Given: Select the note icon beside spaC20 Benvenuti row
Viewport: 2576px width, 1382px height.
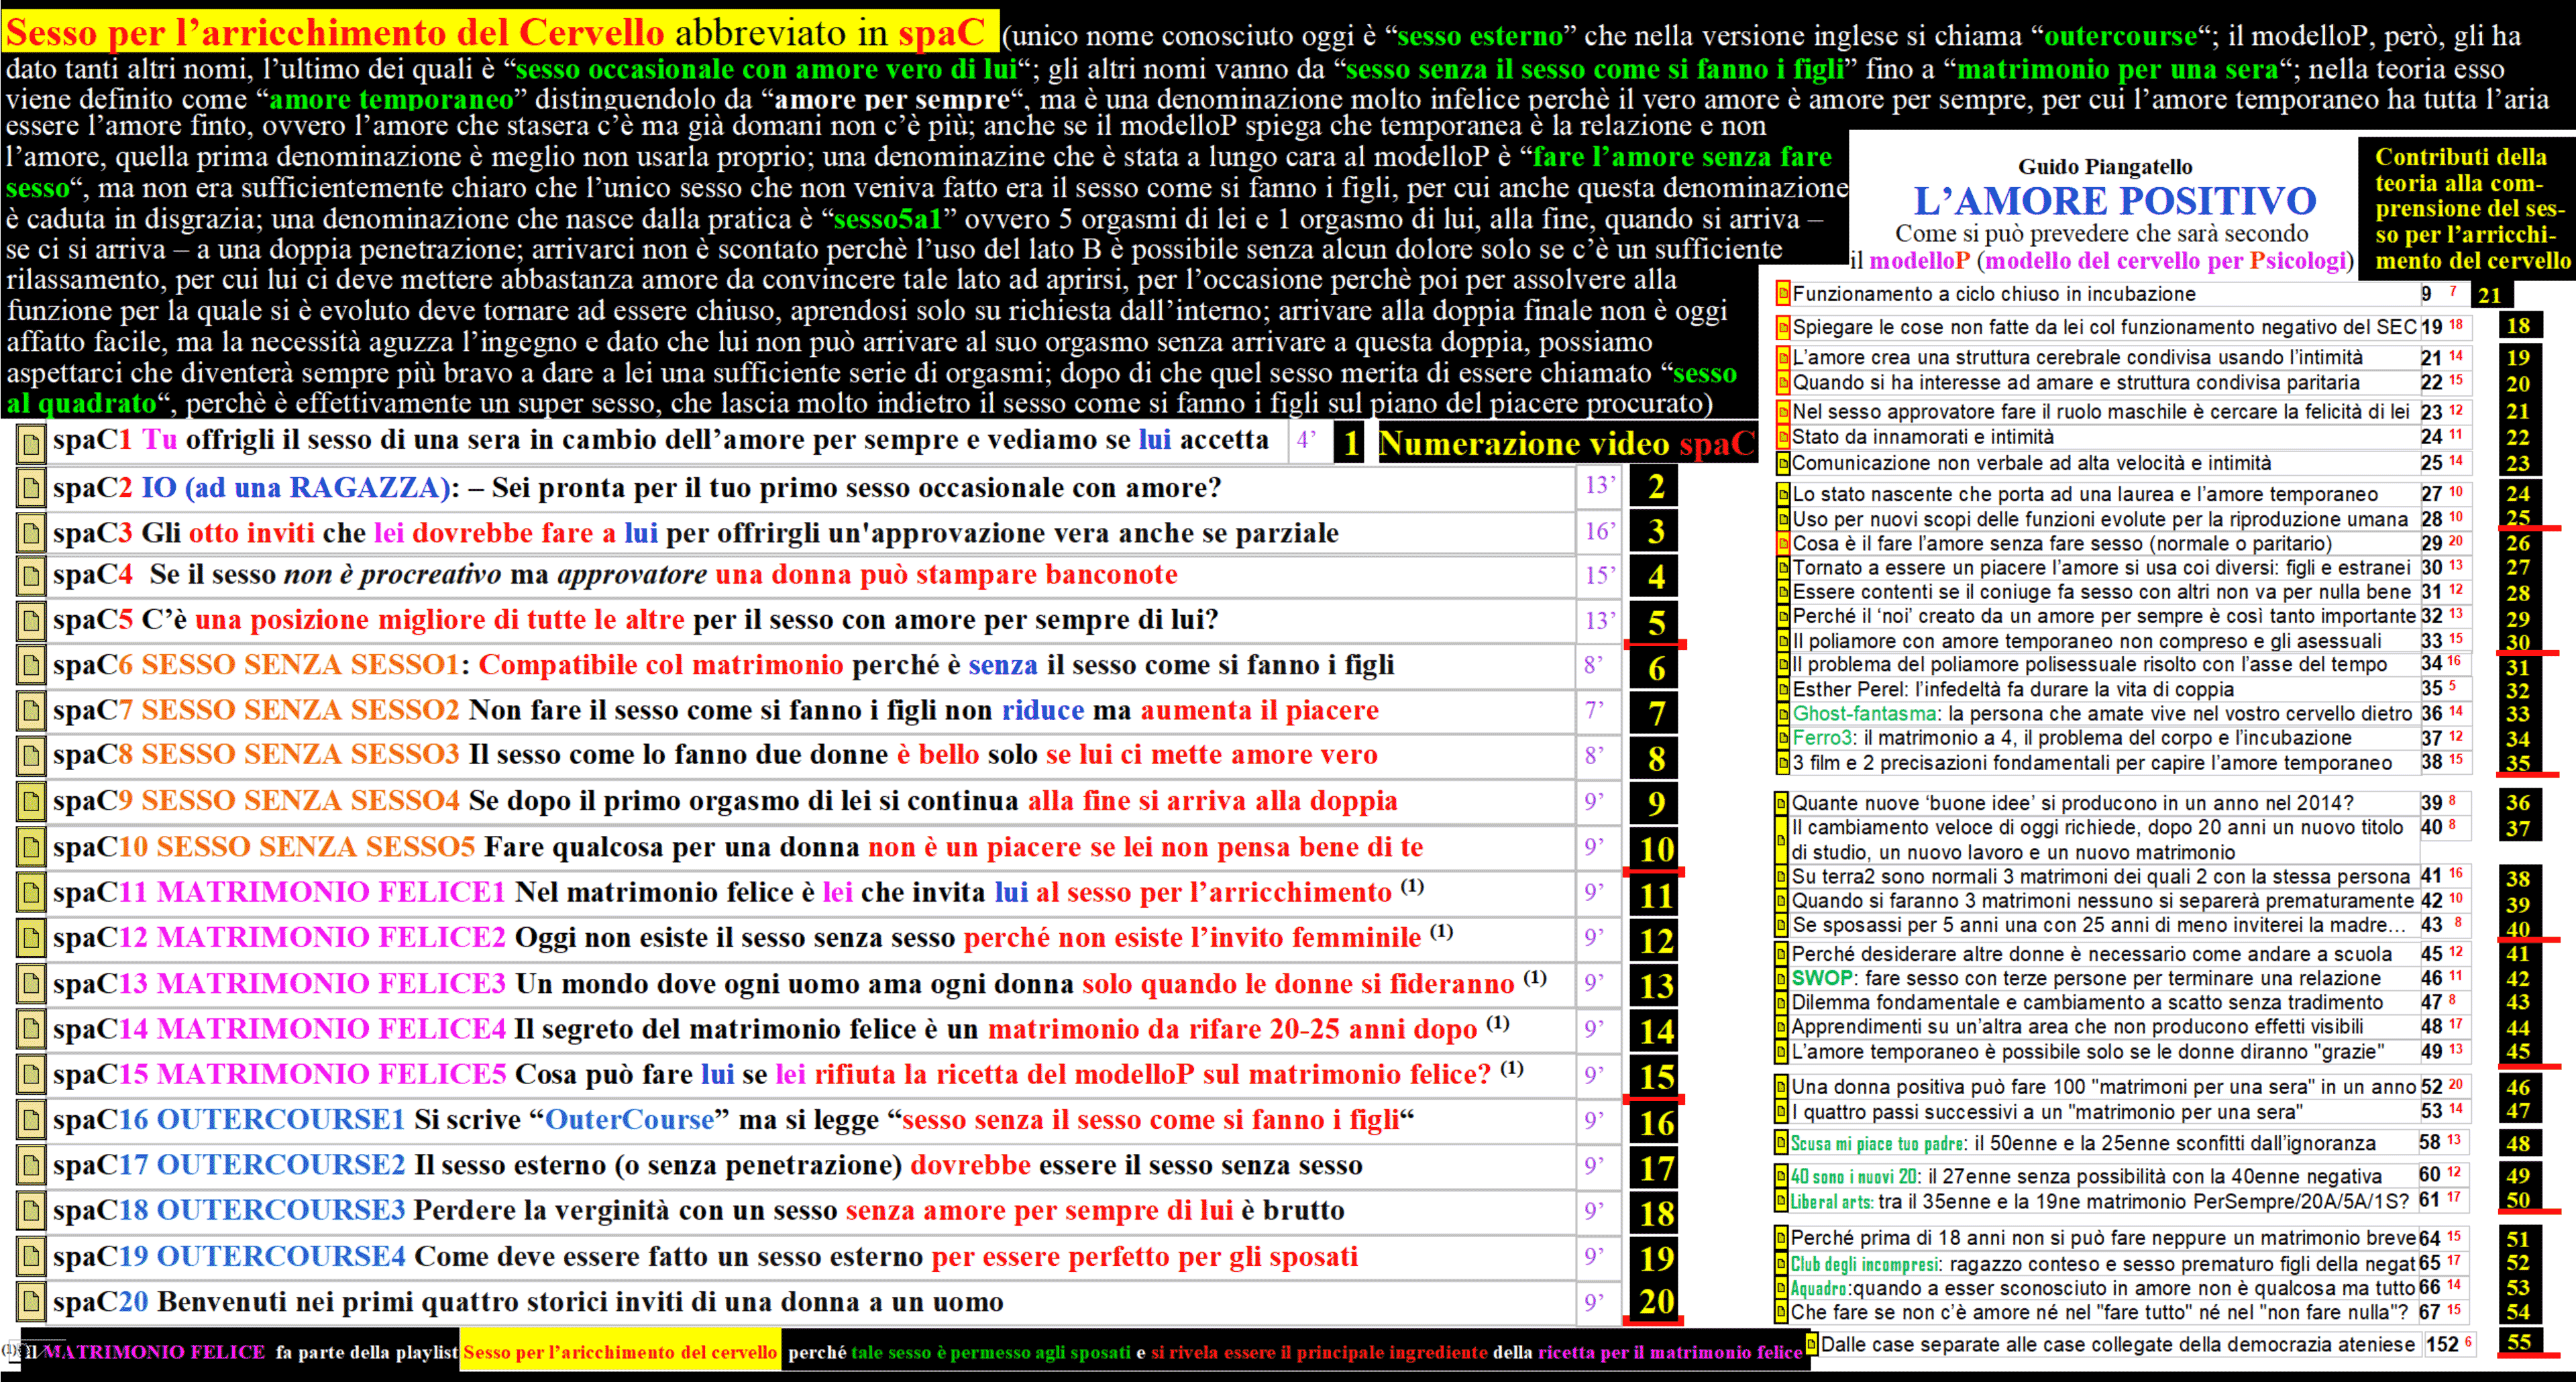Looking at the screenshot, I should pyautogui.click(x=31, y=1302).
